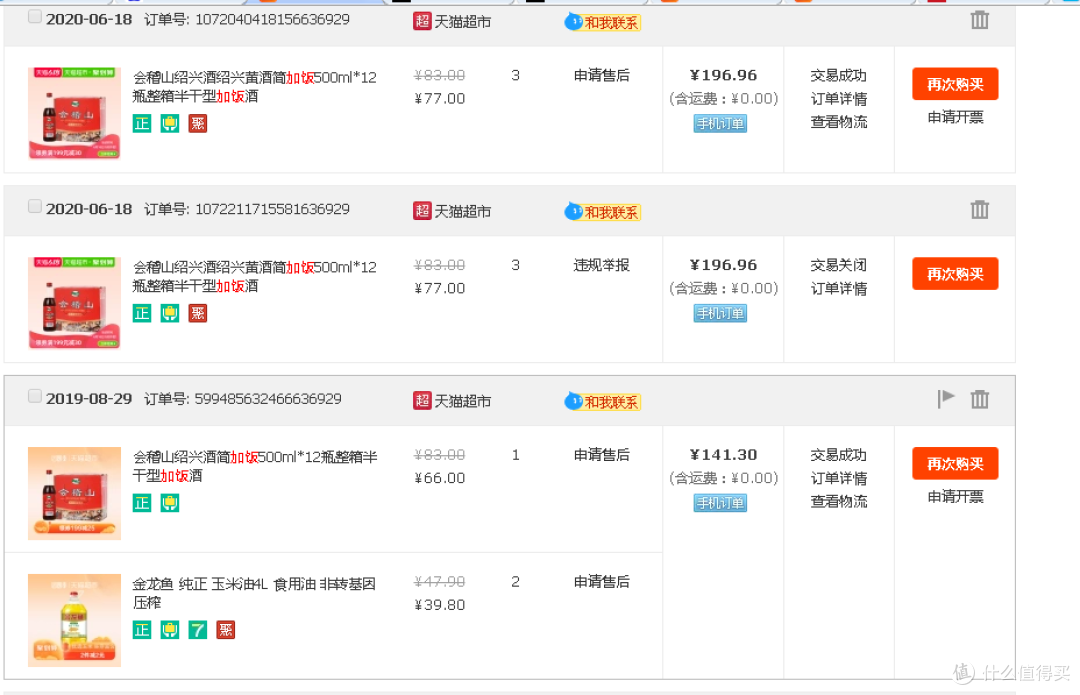Open wine product title in order 1072040418156636929
The height and width of the screenshot is (695, 1080).
pyautogui.click(x=255, y=87)
